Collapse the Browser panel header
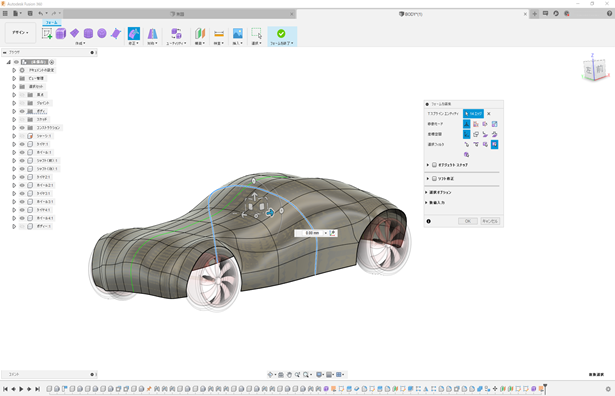The height and width of the screenshot is (396, 615). 5,52
